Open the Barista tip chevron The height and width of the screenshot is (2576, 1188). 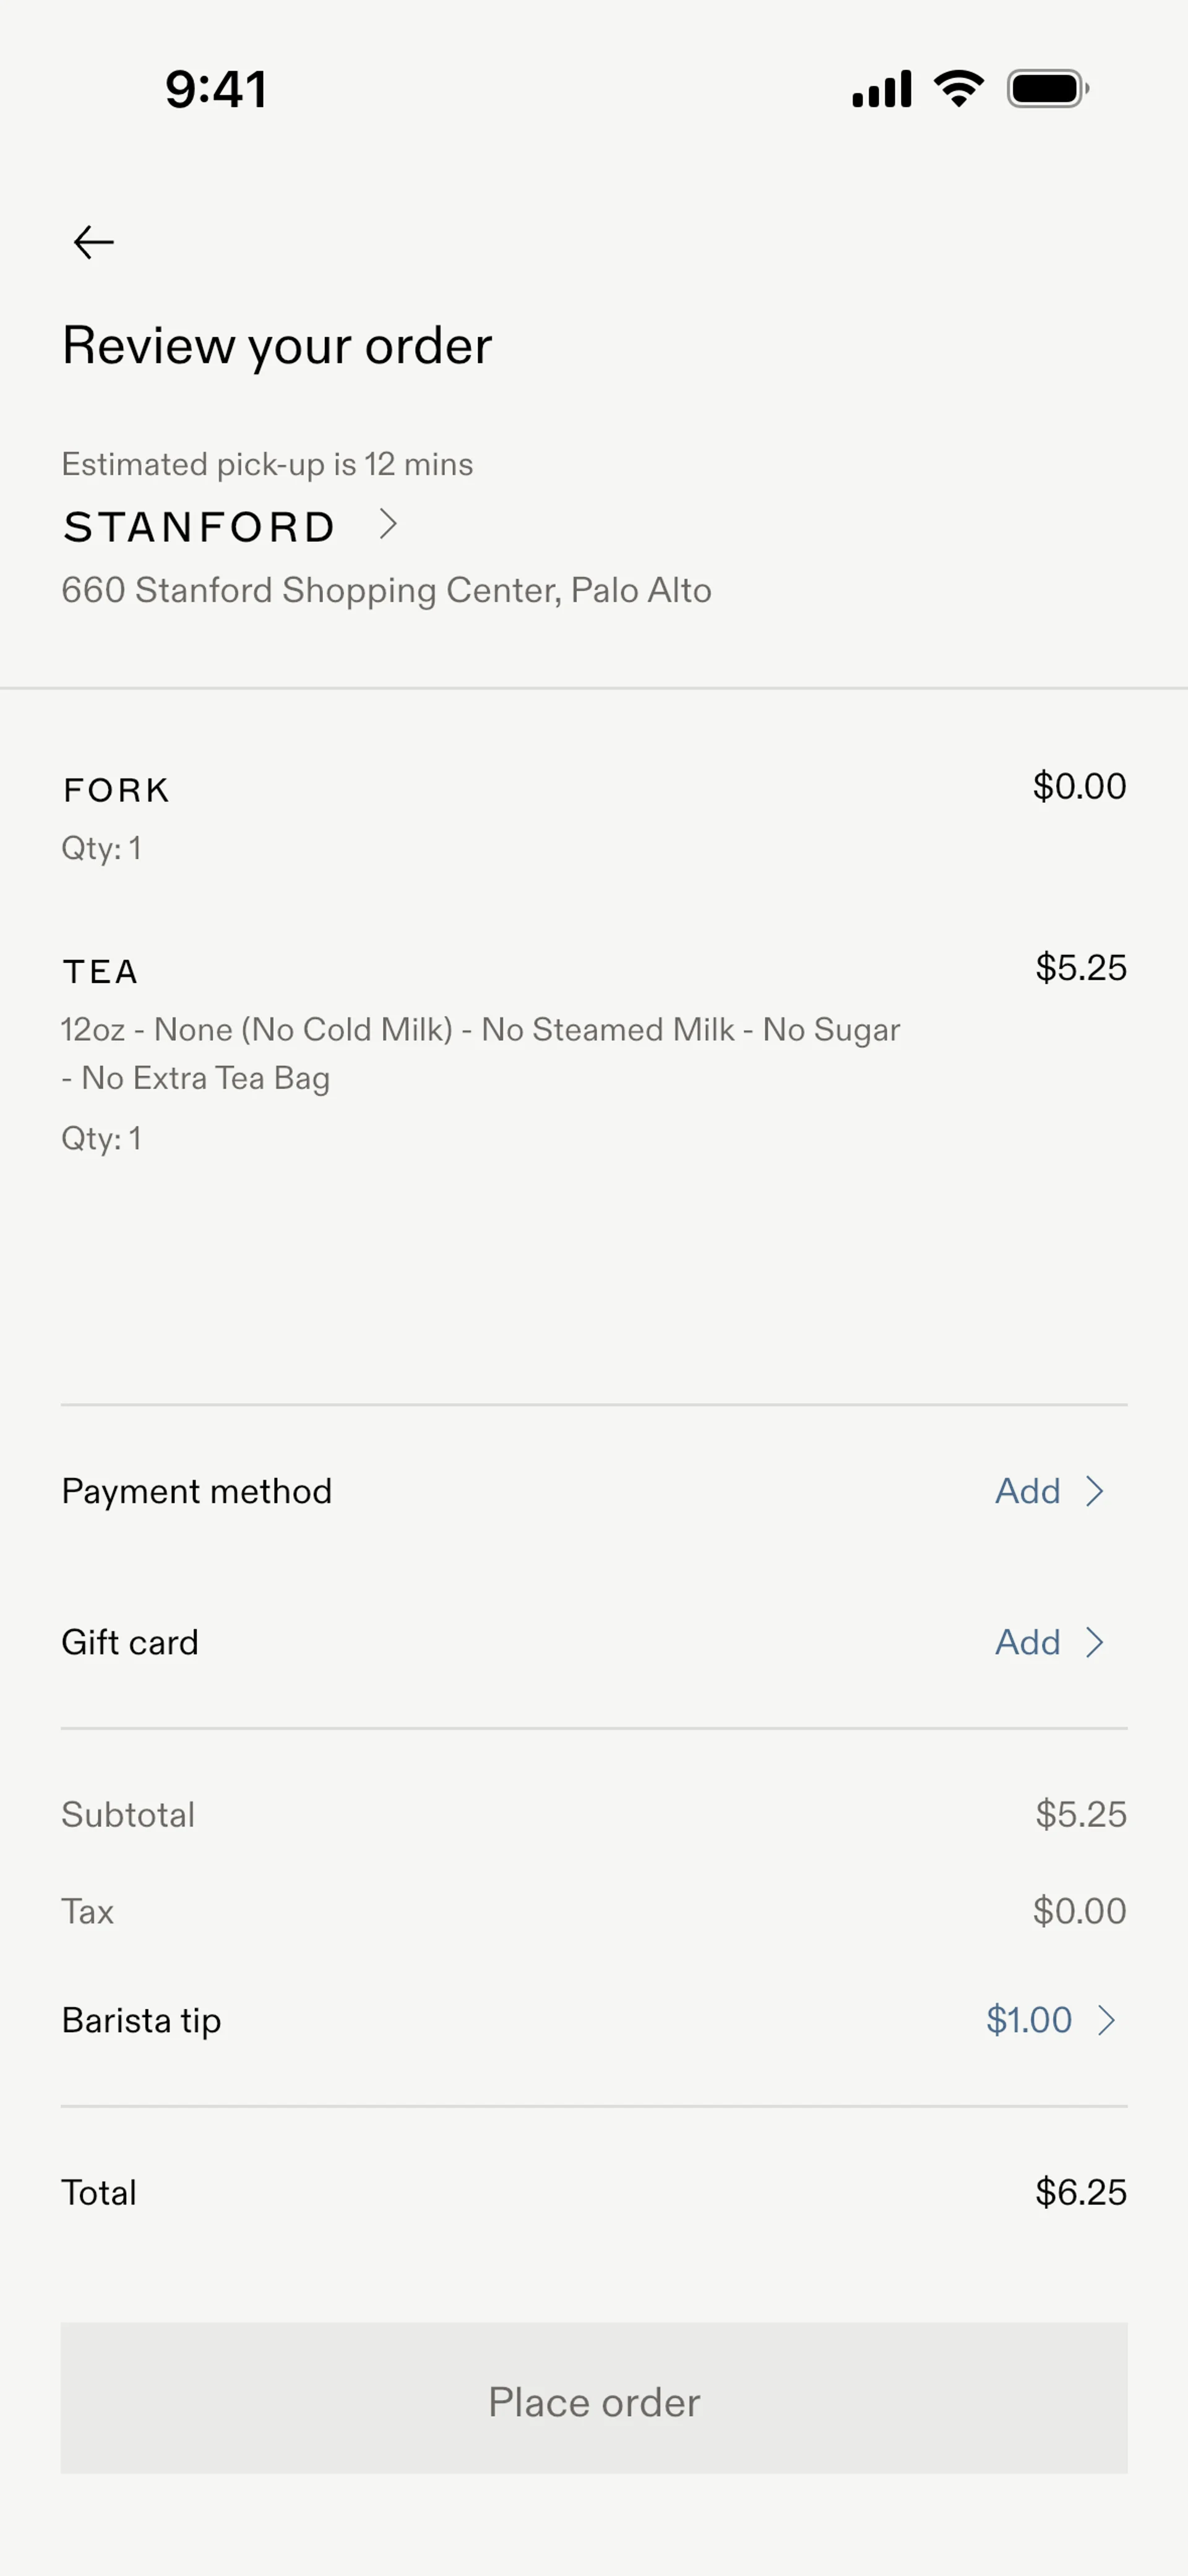pyautogui.click(x=1106, y=2020)
